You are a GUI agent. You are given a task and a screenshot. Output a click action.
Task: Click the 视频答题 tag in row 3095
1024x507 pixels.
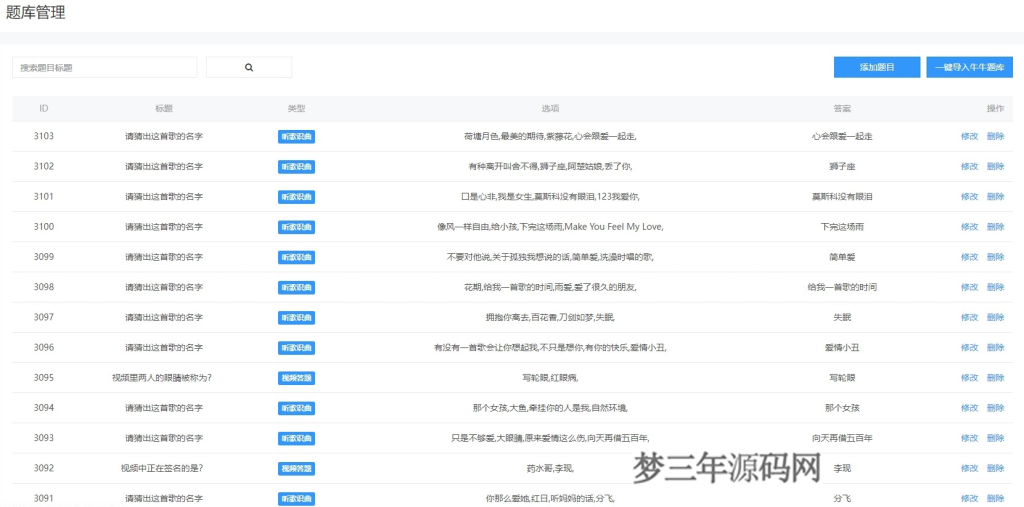click(x=296, y=378)
